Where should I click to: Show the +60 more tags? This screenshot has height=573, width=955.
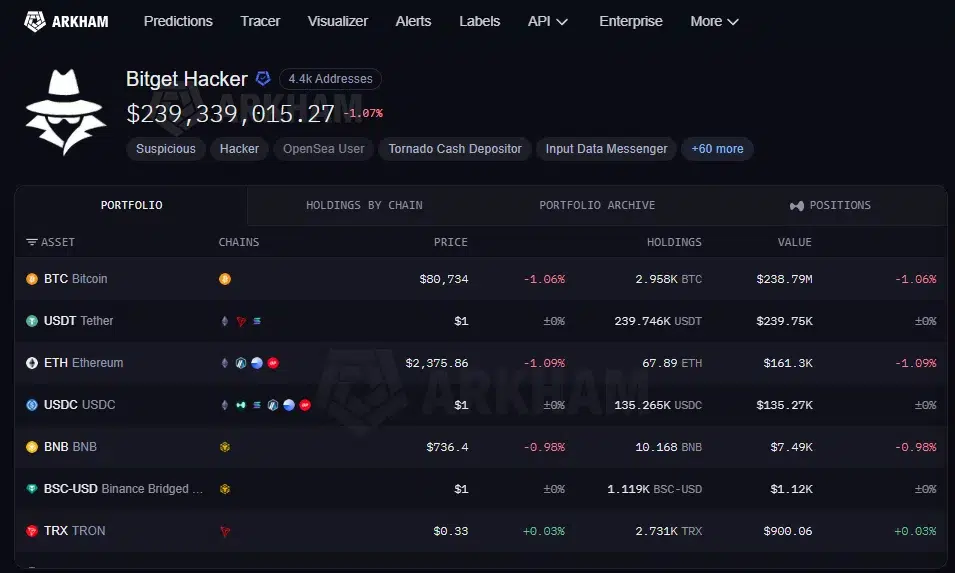tap(717, 149)
